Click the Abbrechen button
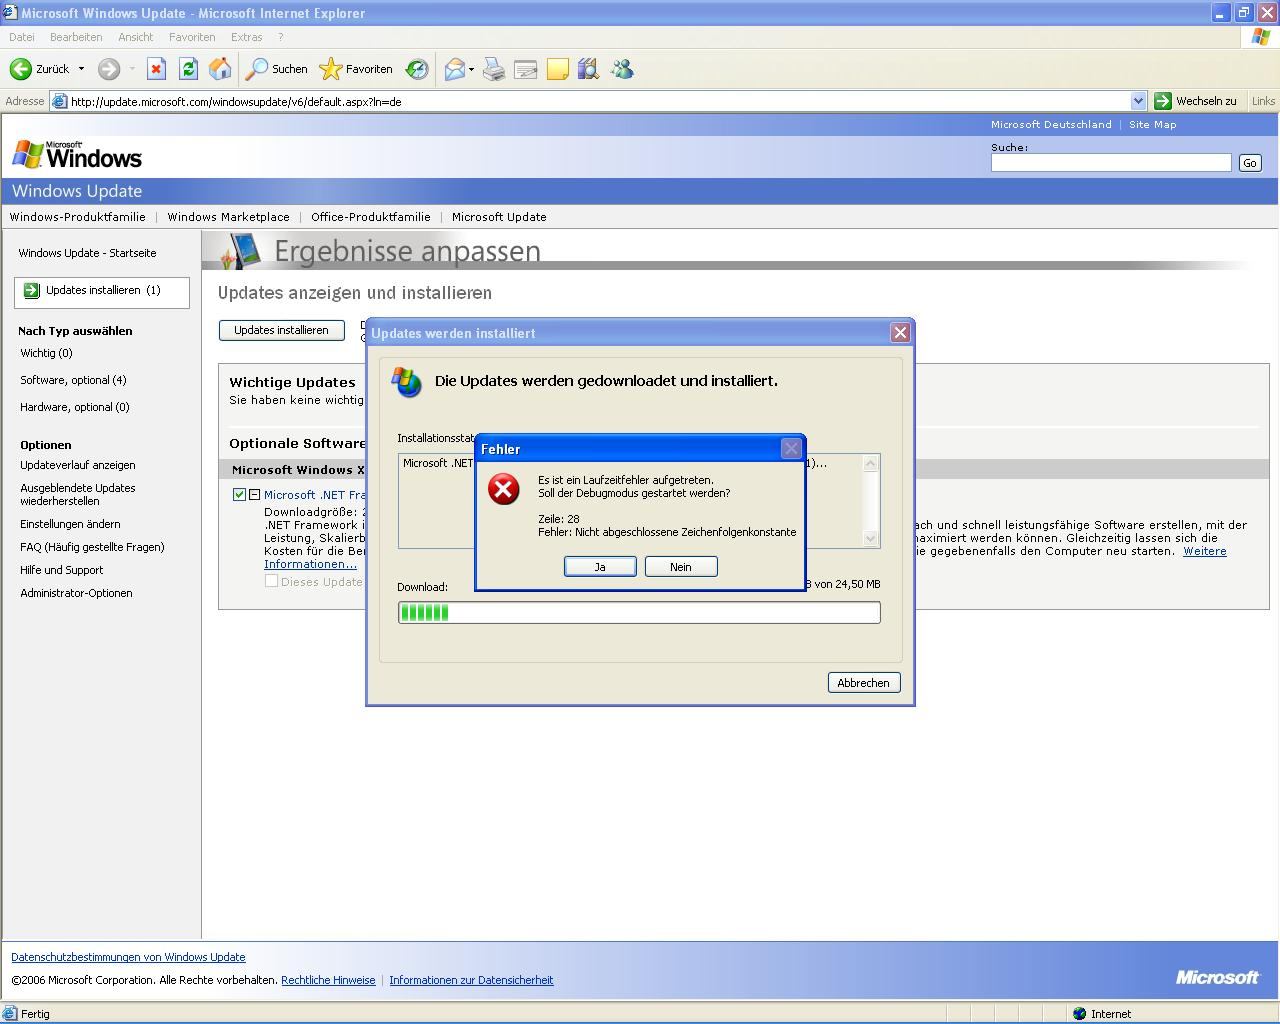The height and width of the screenshot is (1024, 1280). (x=863, y=683)
